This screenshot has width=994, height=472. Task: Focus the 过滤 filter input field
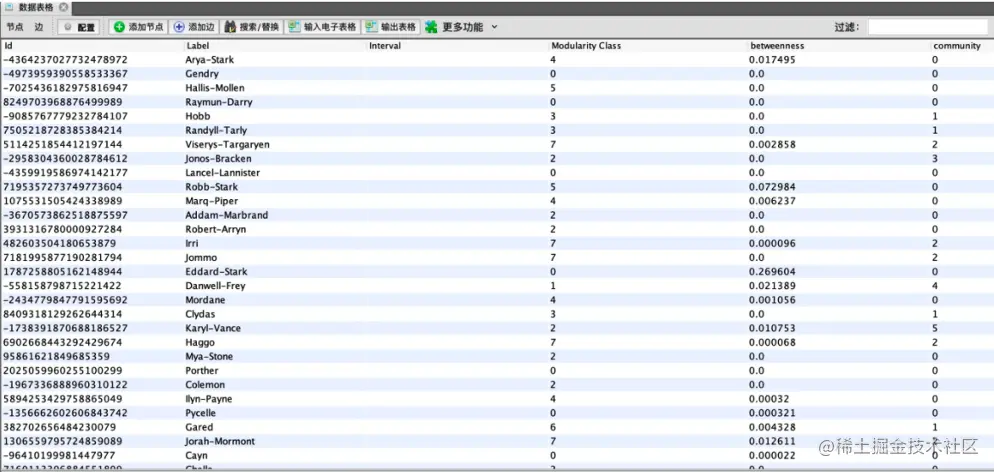coord(927,27)
